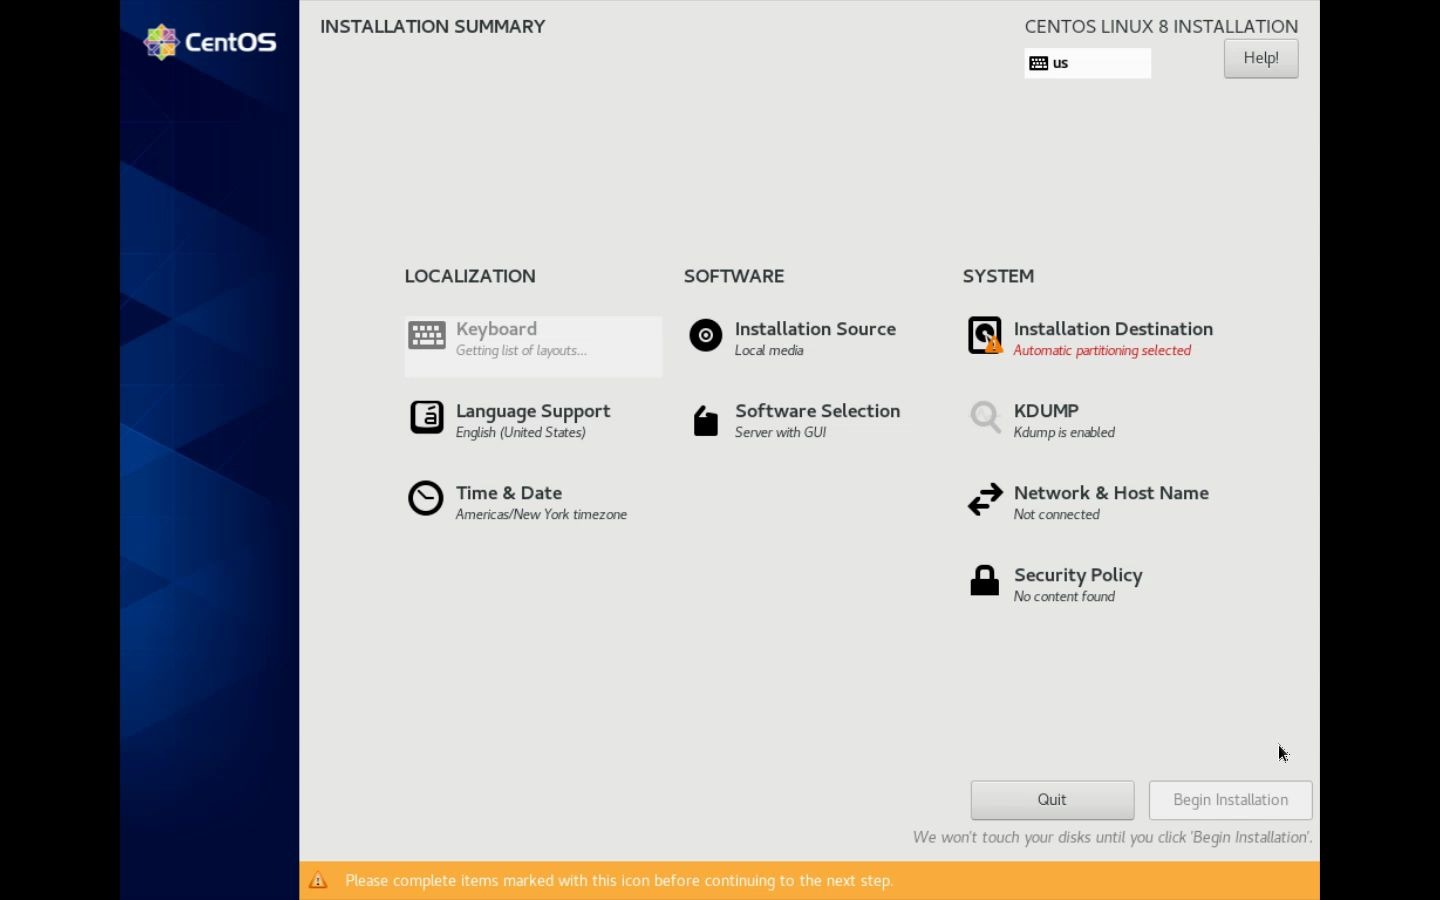Open the Installation Source title
This screenshot has width=1440, height=900.
tap(815, 329)
